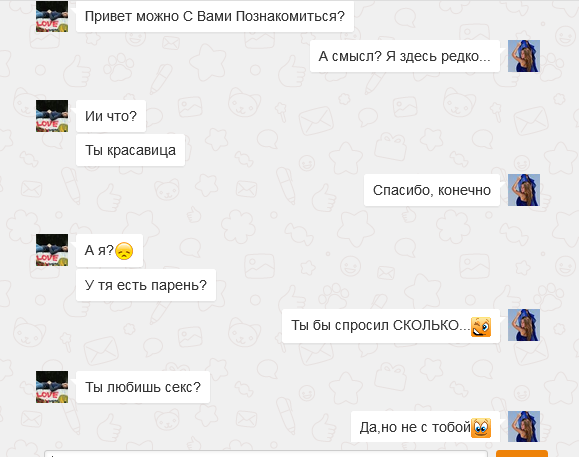579x457 pixels.
Task: Select the 'Ты красавица' message bubble
Action: (x=130, y=150)
